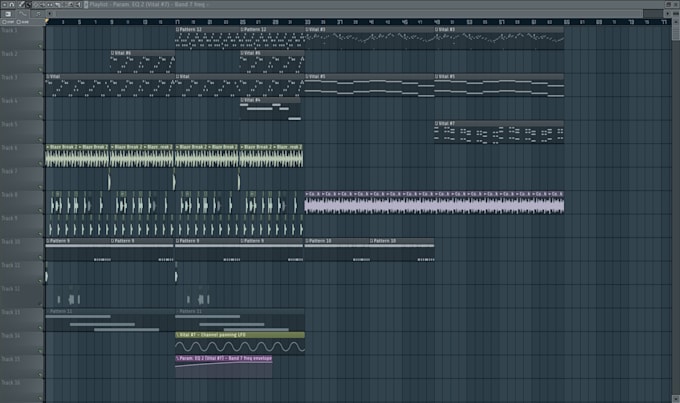Image resolution: width=680 pixels, height=403 pixels.
Task: Open the Band 7 freq envelope clip menu
Action: click(x=177, y=358)
